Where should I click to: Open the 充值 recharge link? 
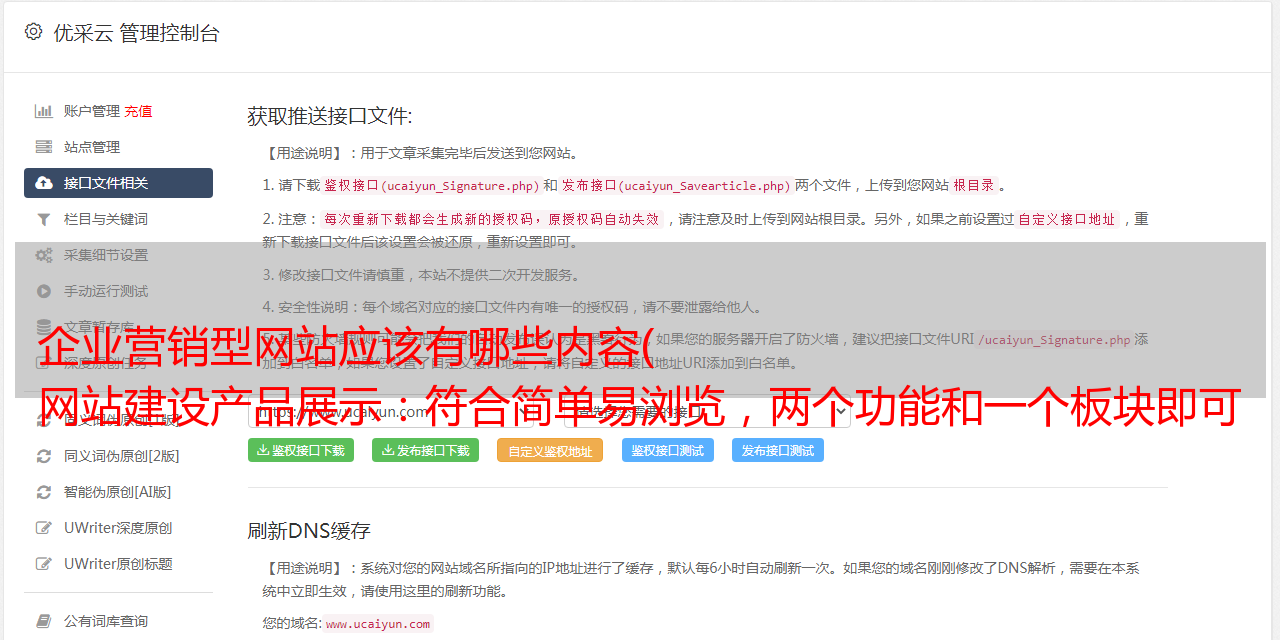pos(139,111)
